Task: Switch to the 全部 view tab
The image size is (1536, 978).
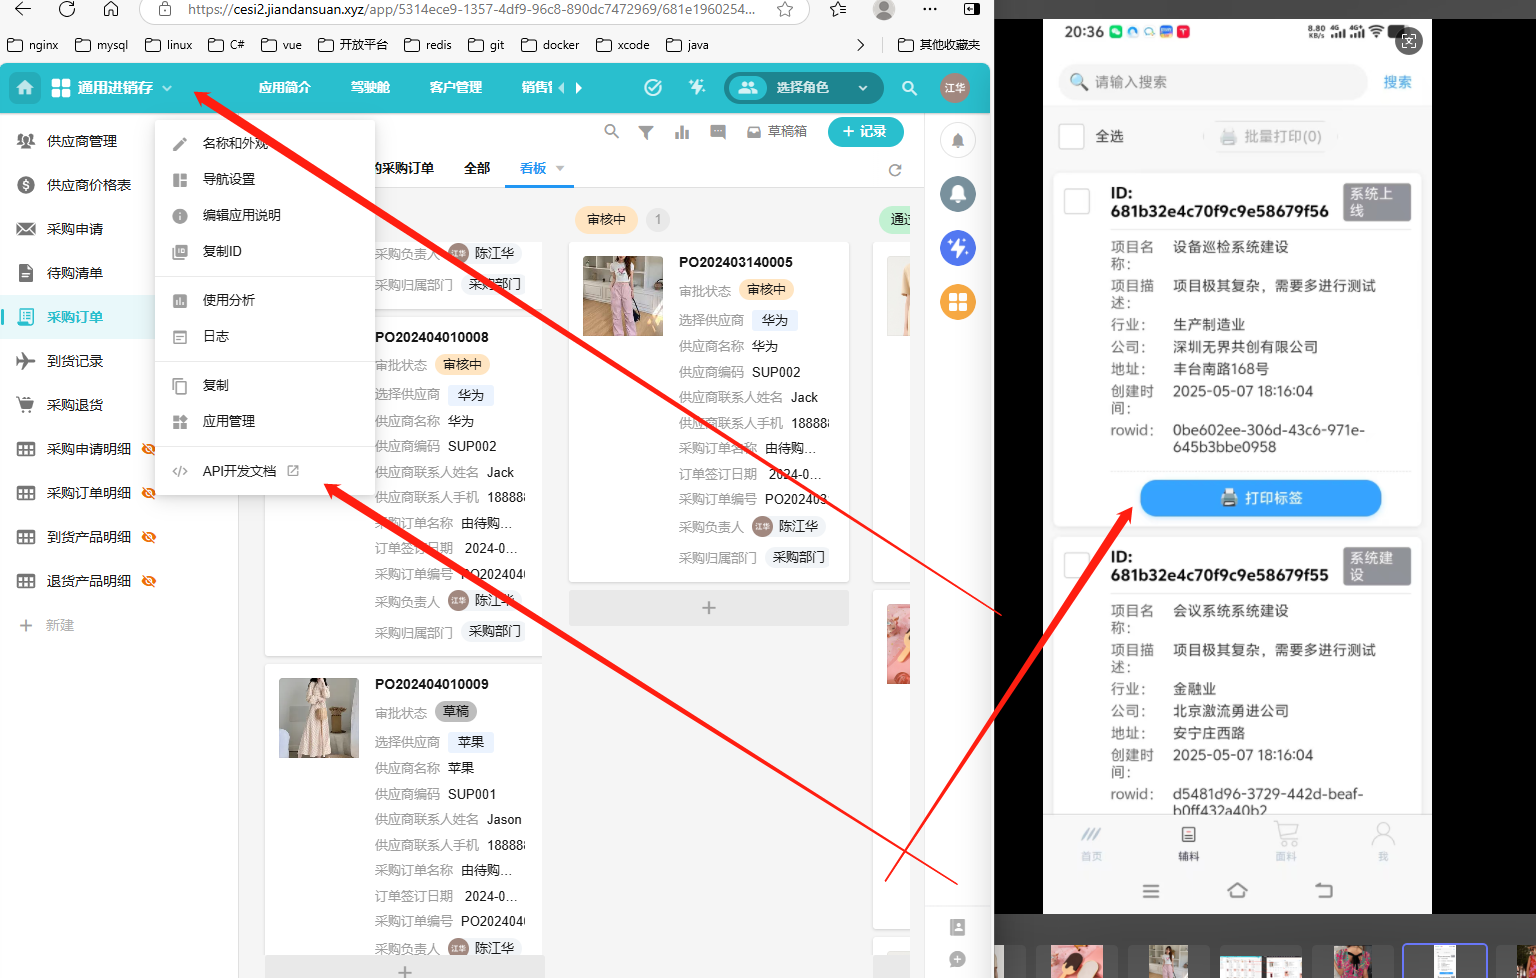Action: pos(477,168)
